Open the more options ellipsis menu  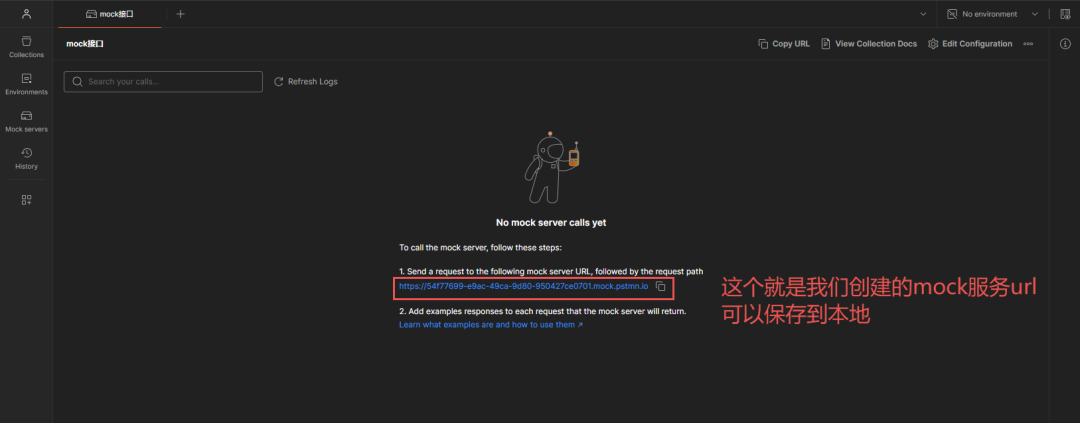tap(1028, 43)
